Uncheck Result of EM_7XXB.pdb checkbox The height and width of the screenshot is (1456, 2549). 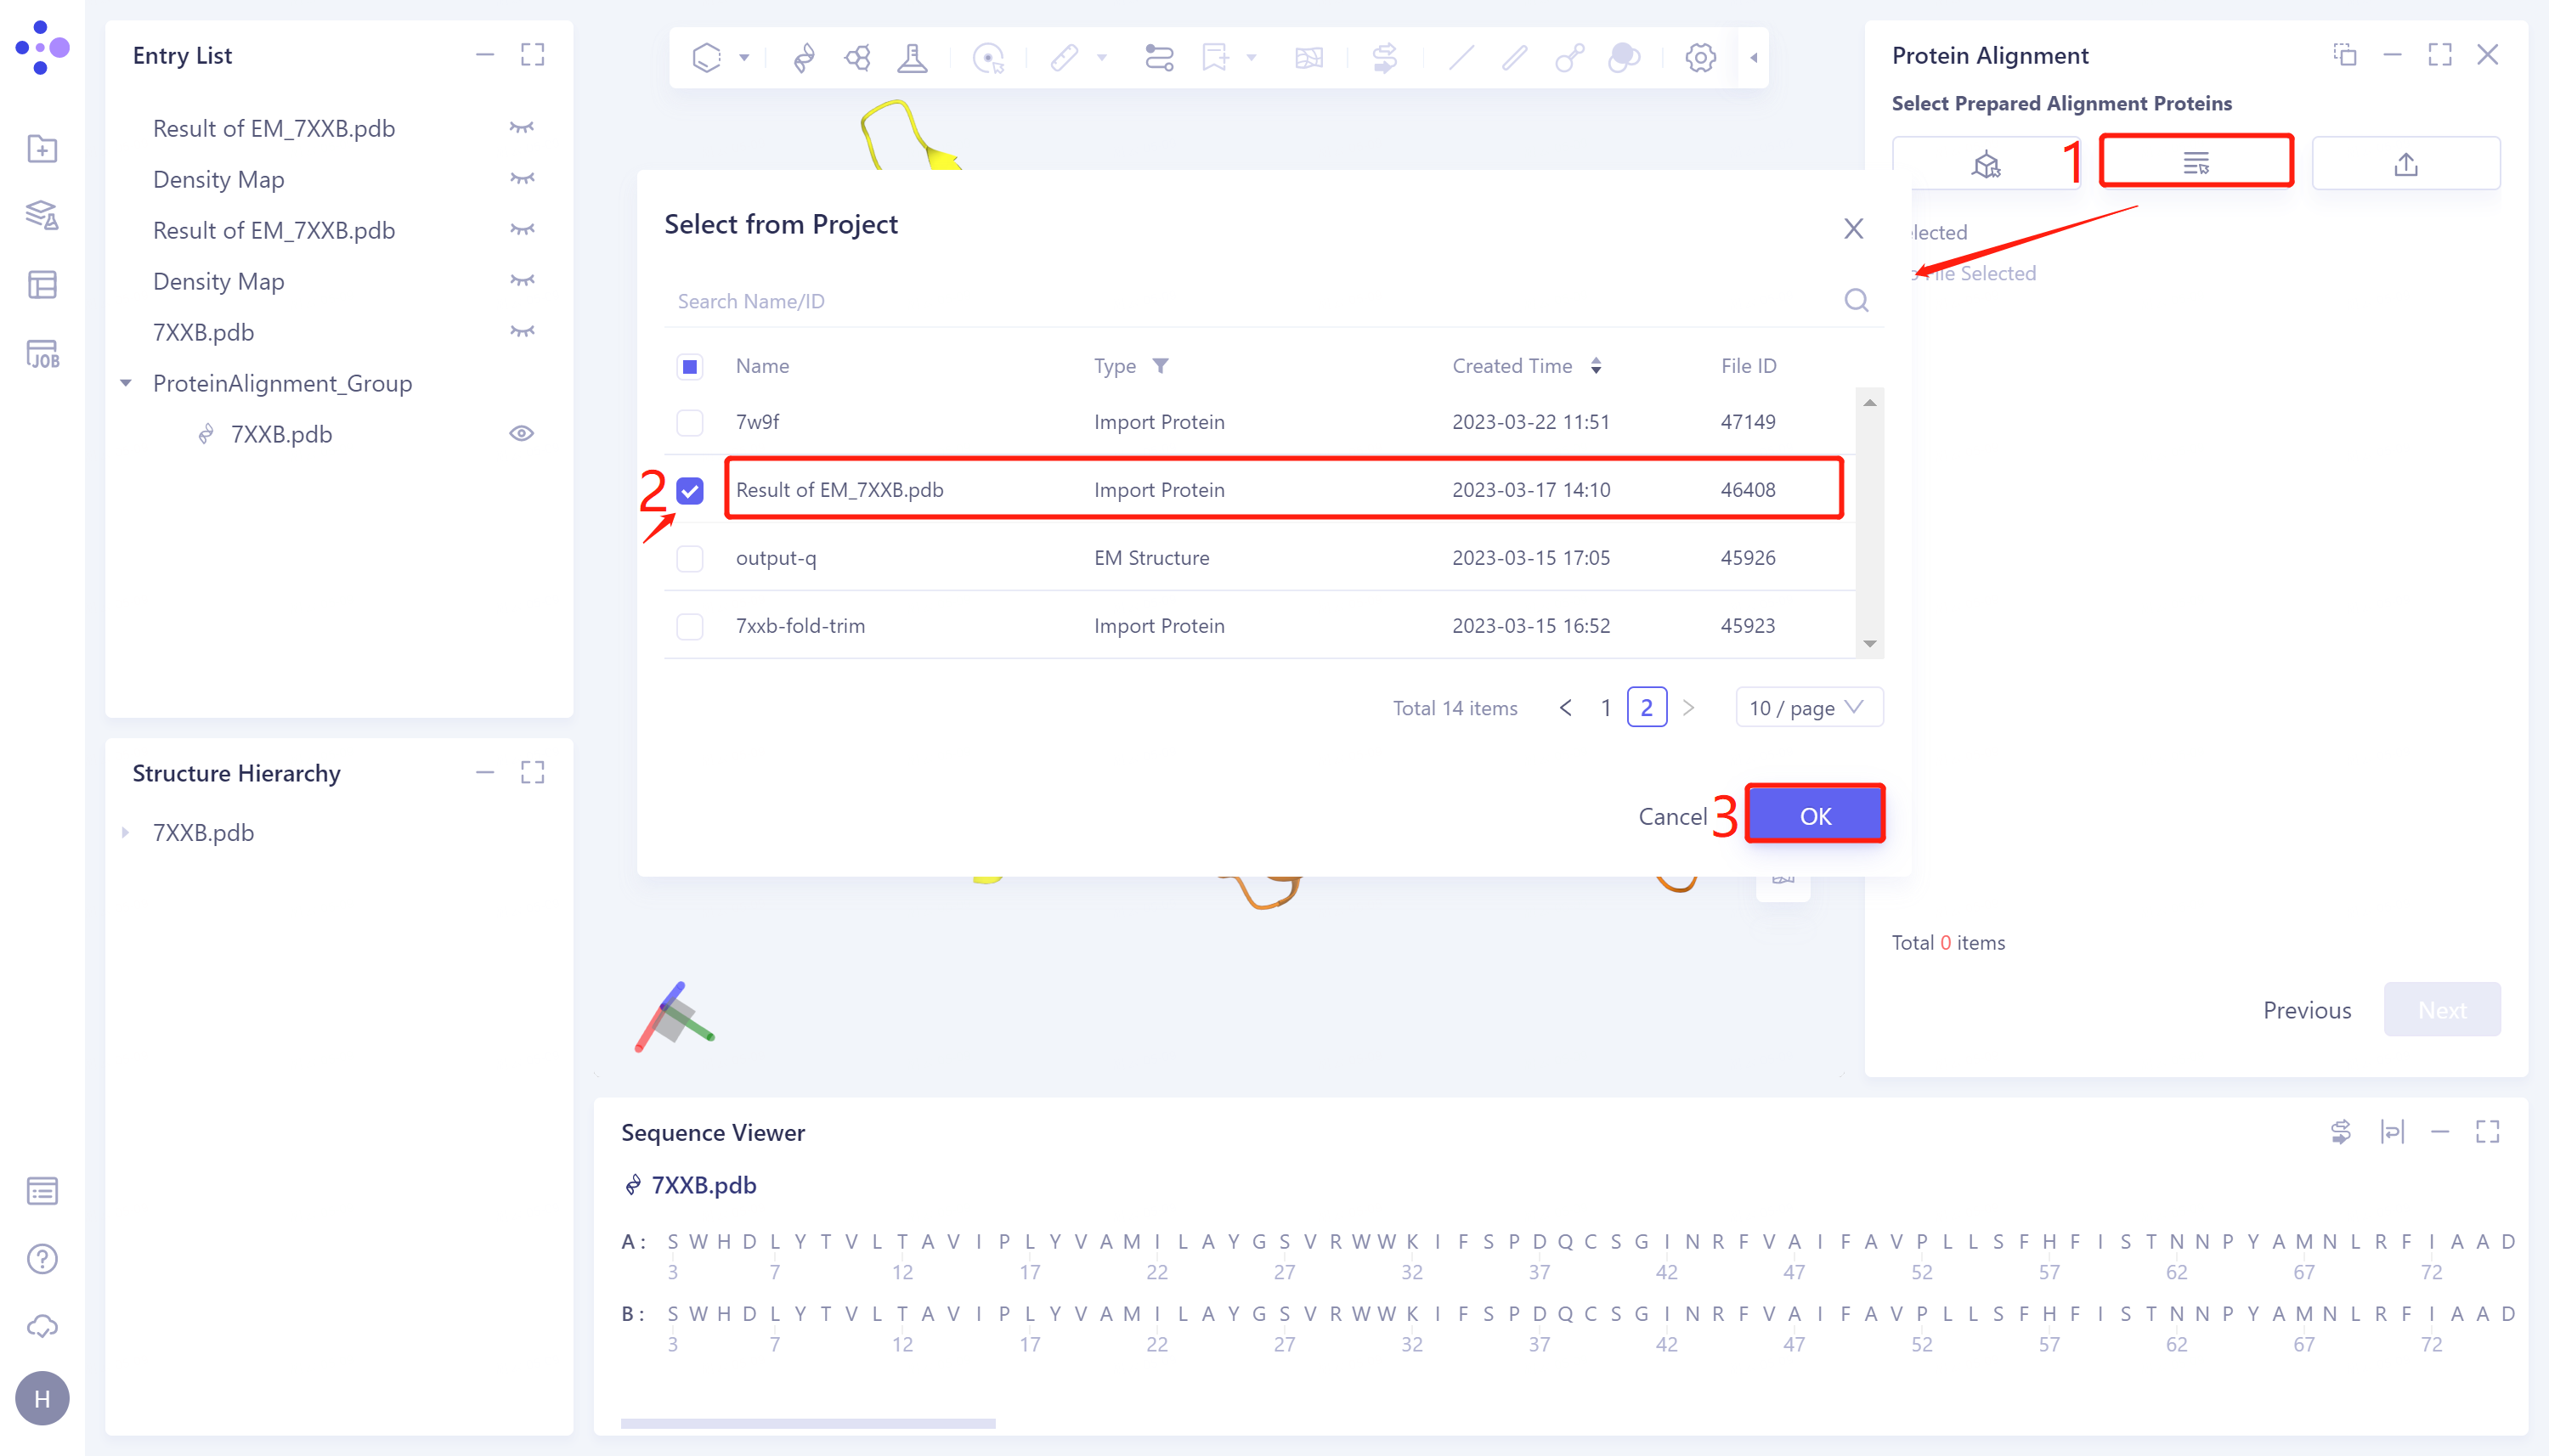coord(690,490)
